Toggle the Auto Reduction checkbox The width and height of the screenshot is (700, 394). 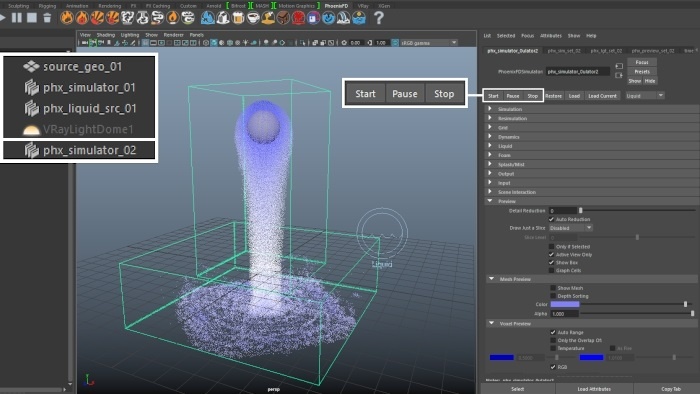pyautogui.click(x=551, y=219)
